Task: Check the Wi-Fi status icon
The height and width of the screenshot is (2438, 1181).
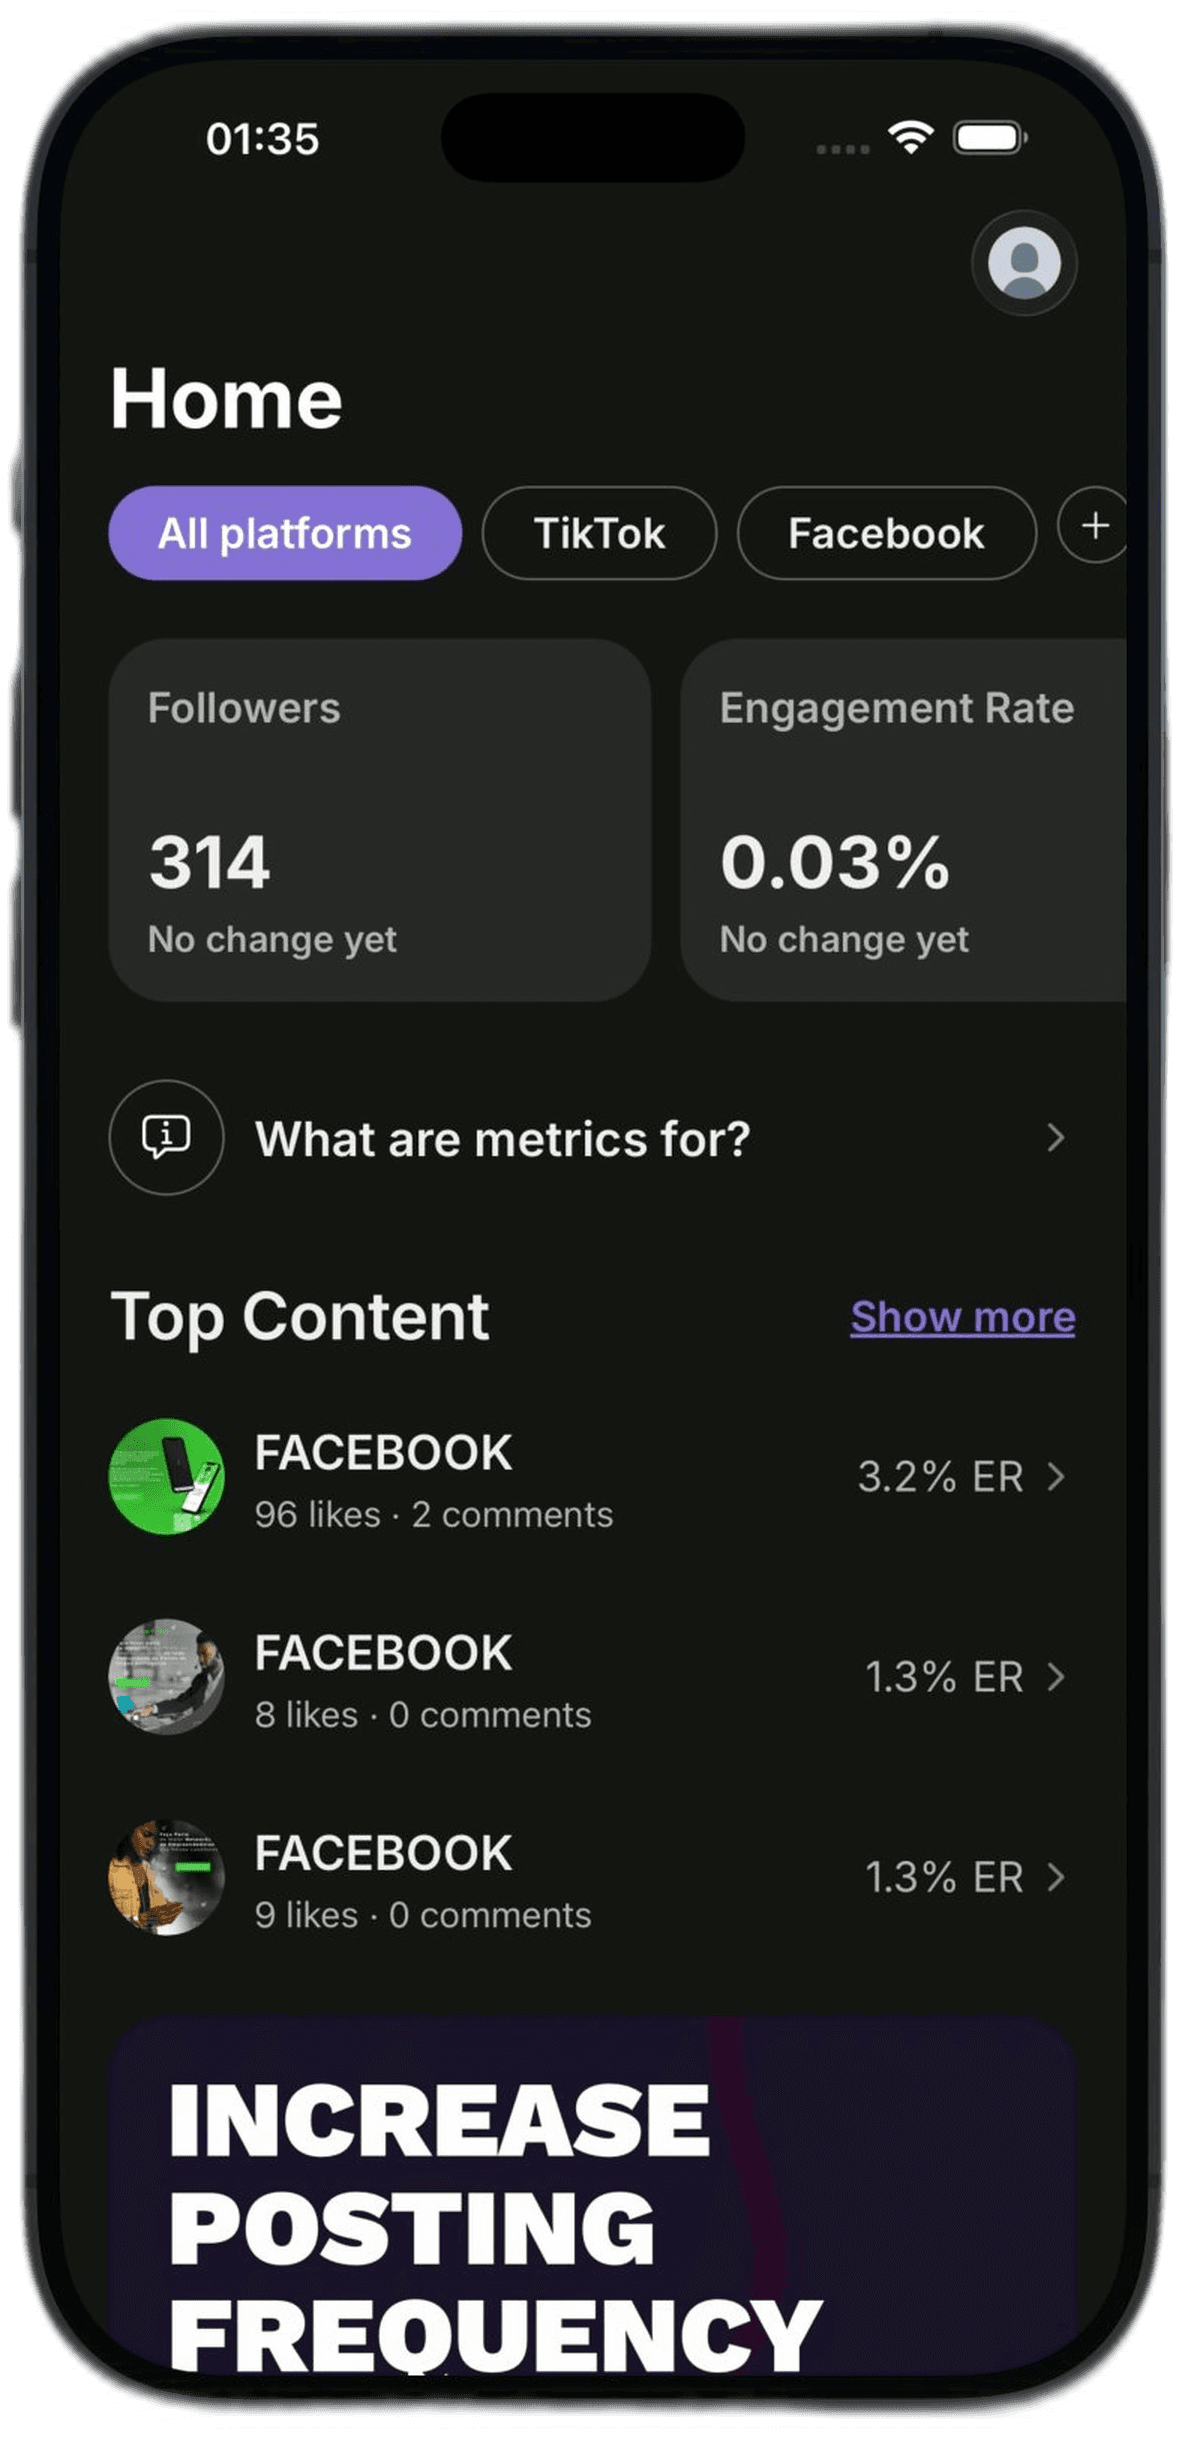Action: (910, 137)
